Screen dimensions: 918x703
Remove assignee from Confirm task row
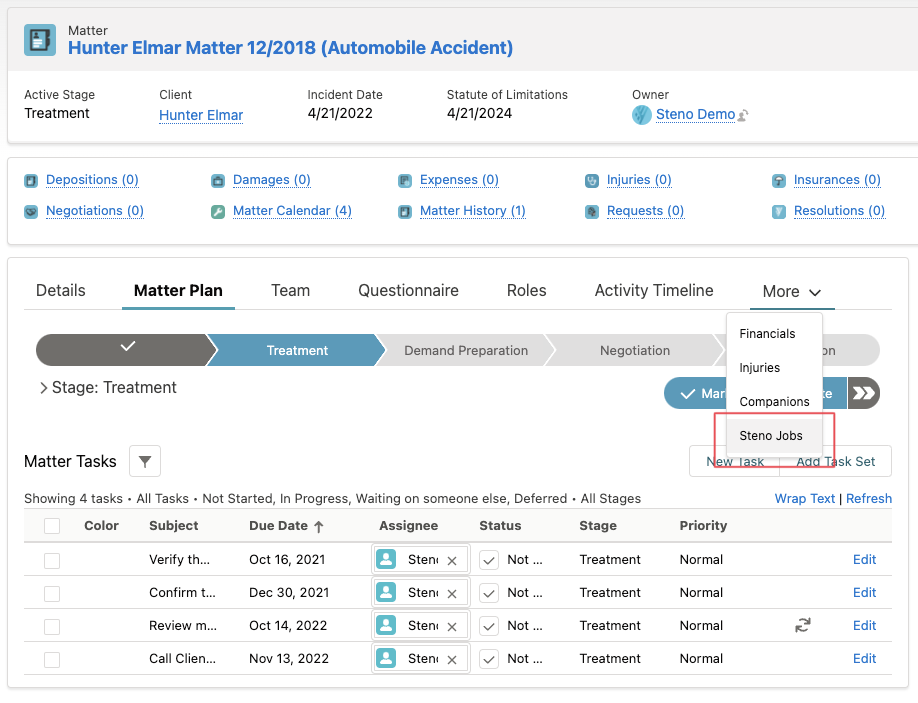point(452,594)
